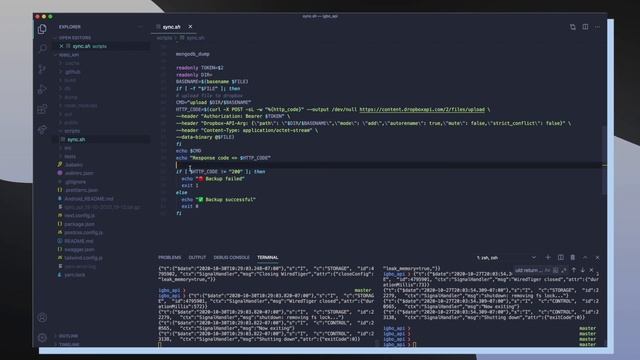Image resolution: width=640 pixels, height=360 pixels.
Task: Open package.json in explorer
Action: click(x=79, y=224)
